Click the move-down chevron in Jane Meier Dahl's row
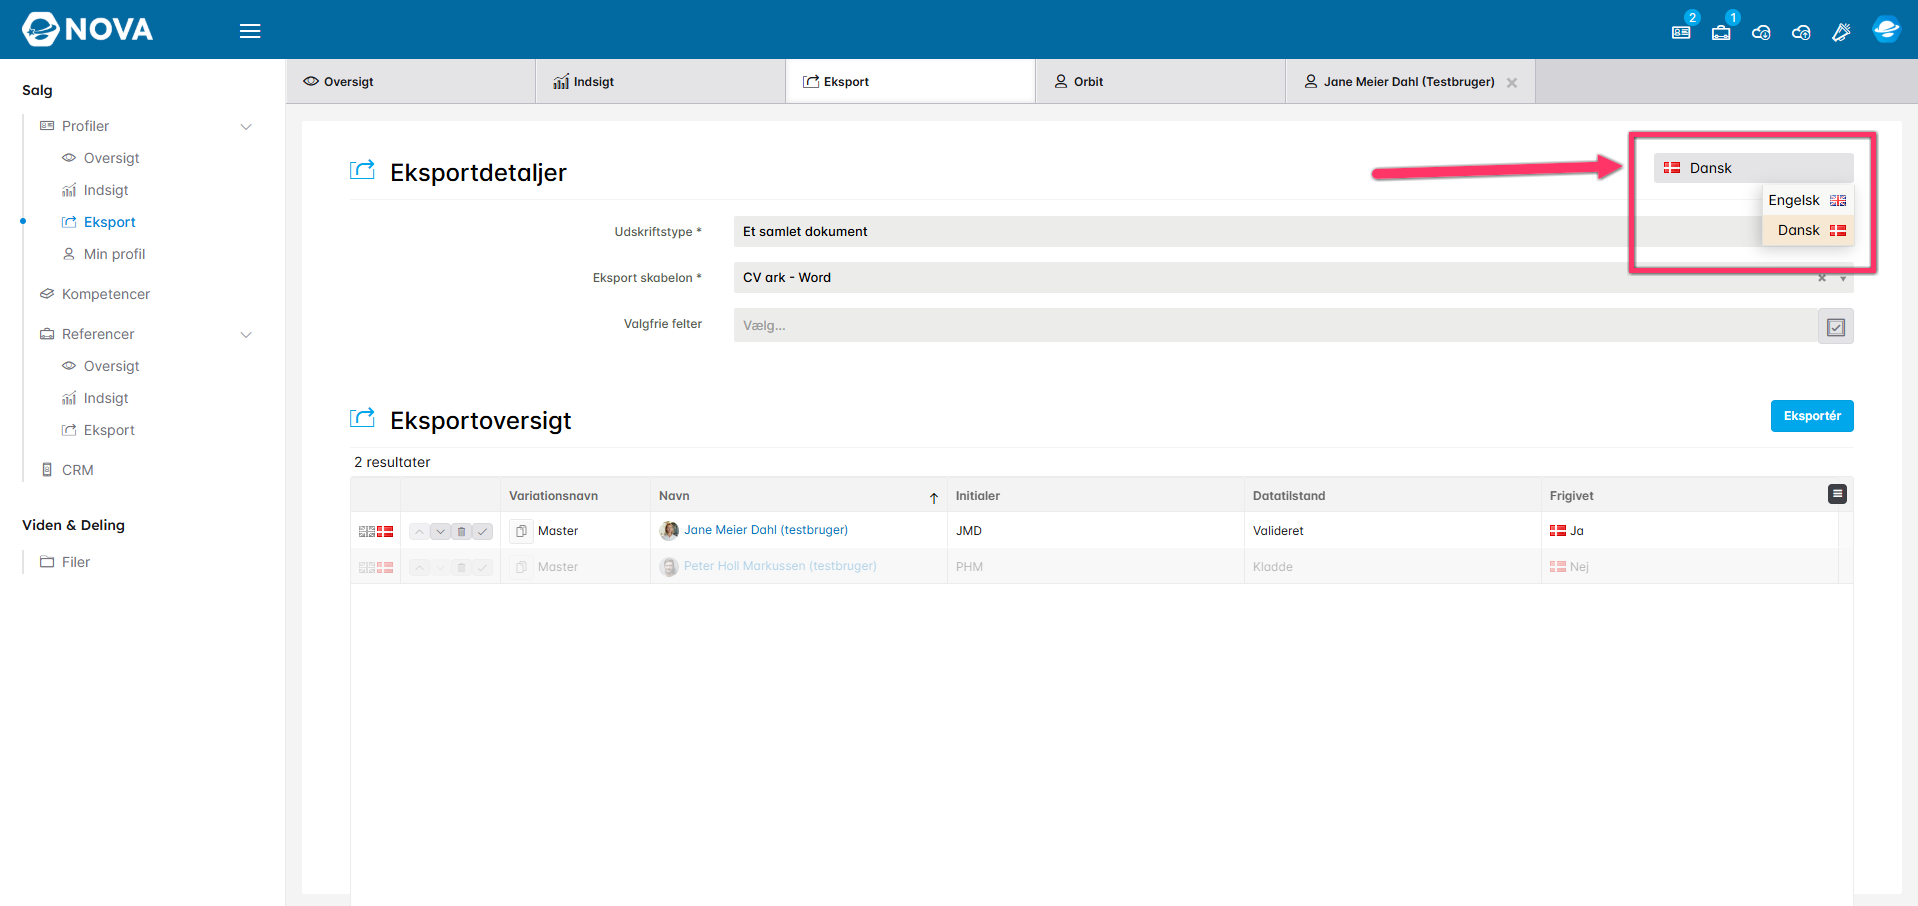This screenshot has width=1918, height=906. 440,531
